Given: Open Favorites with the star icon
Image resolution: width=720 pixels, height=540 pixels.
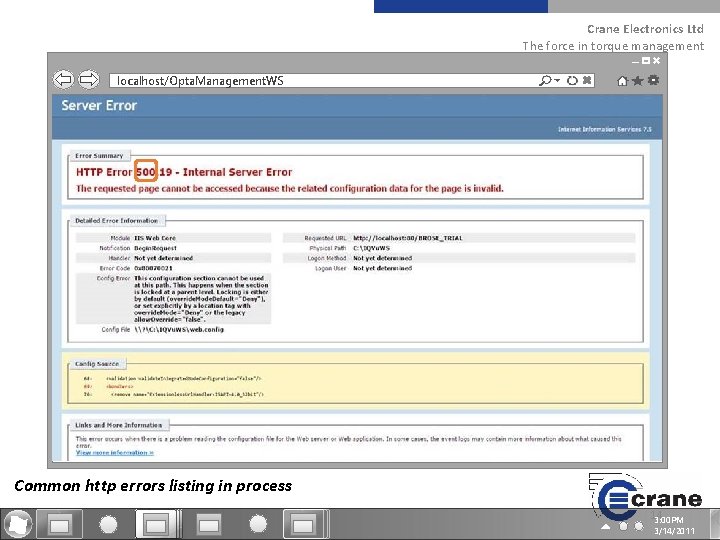Looking at the screenshot, I should (x=637, y=81).
